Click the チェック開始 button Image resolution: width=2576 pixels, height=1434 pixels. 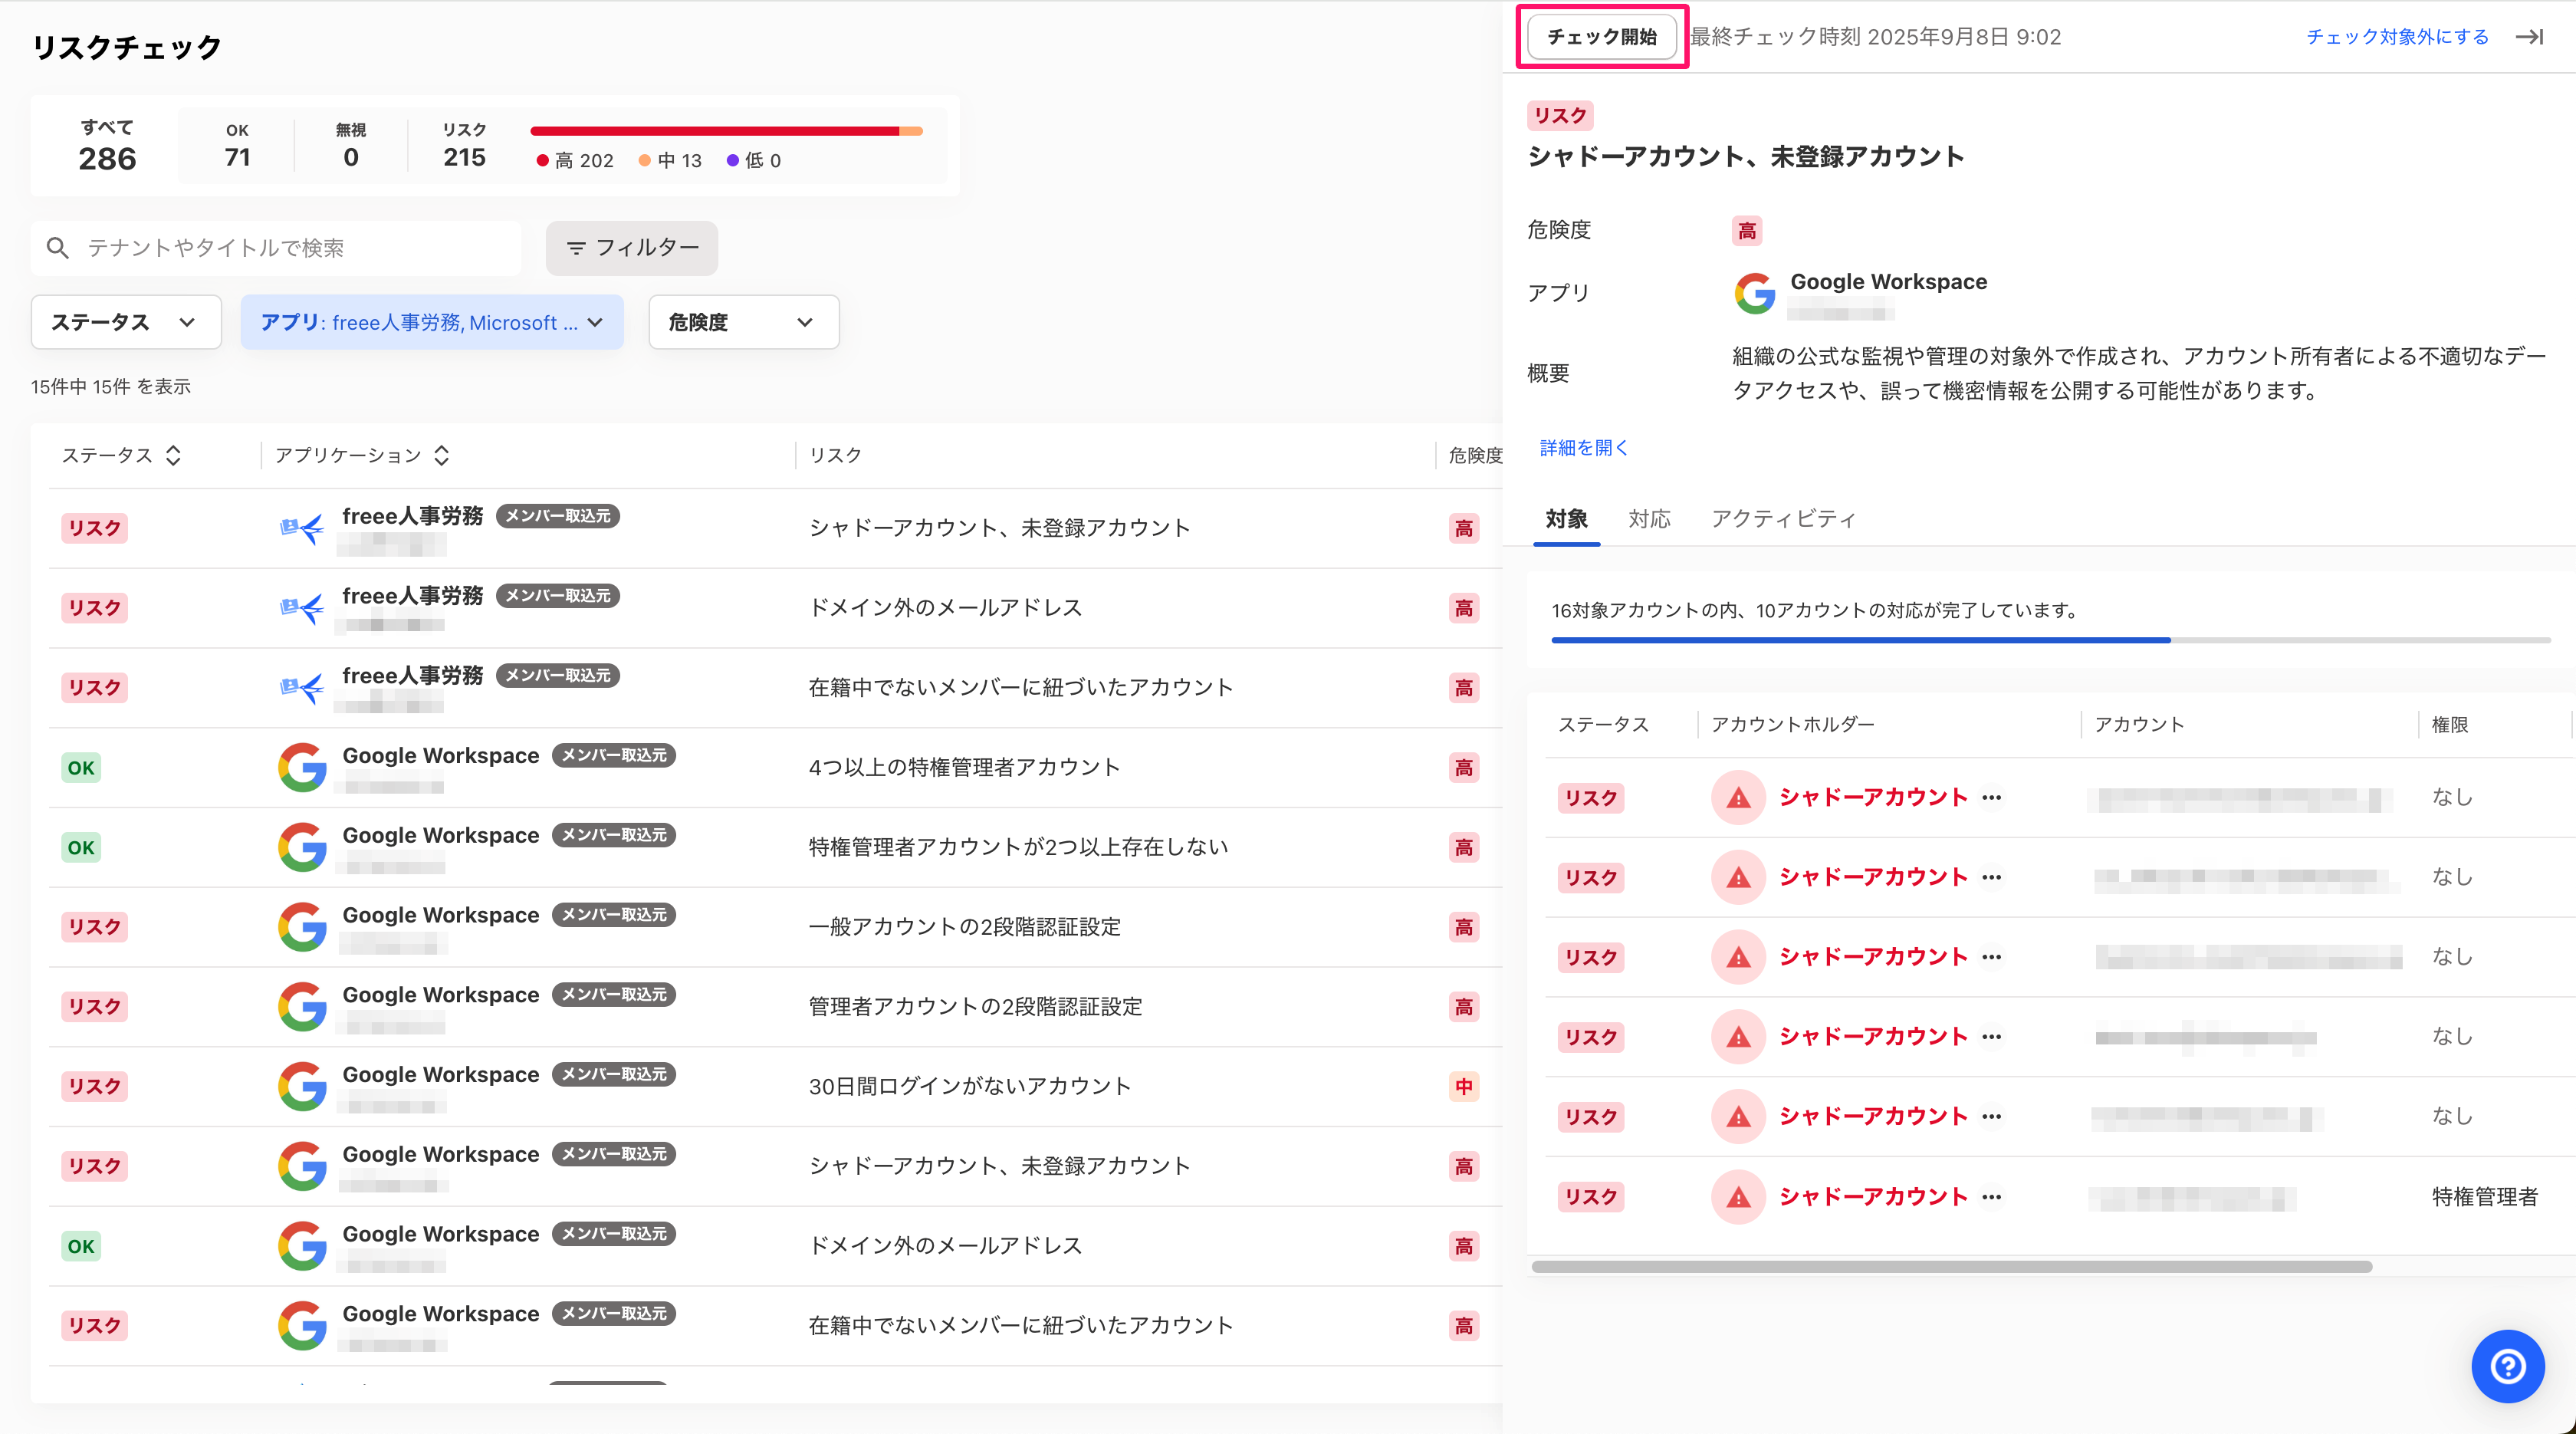pyautogui.click(x=1602, y=37)
